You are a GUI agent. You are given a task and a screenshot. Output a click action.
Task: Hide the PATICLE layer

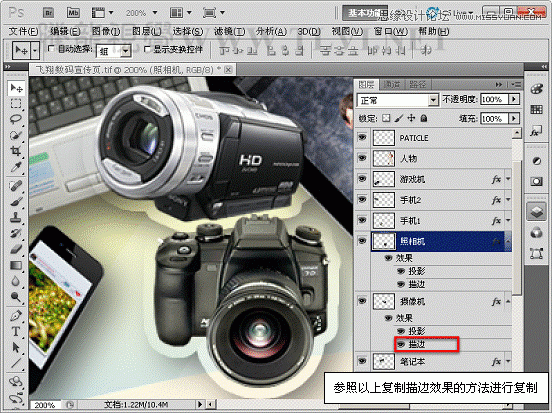362,137
